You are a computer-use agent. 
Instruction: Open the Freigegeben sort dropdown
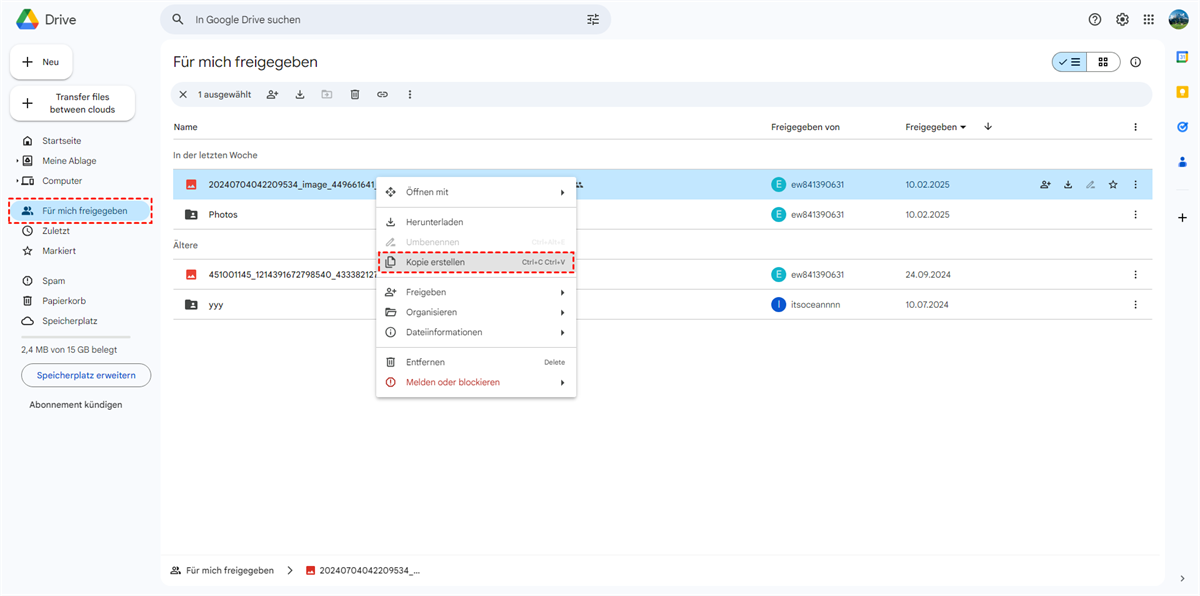pos(935,127)
